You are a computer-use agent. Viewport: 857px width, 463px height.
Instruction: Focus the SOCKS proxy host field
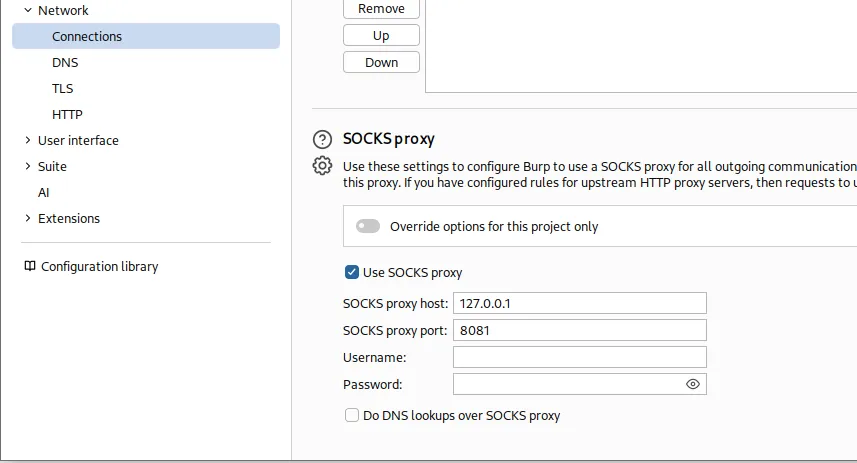[x=580, y=303]
